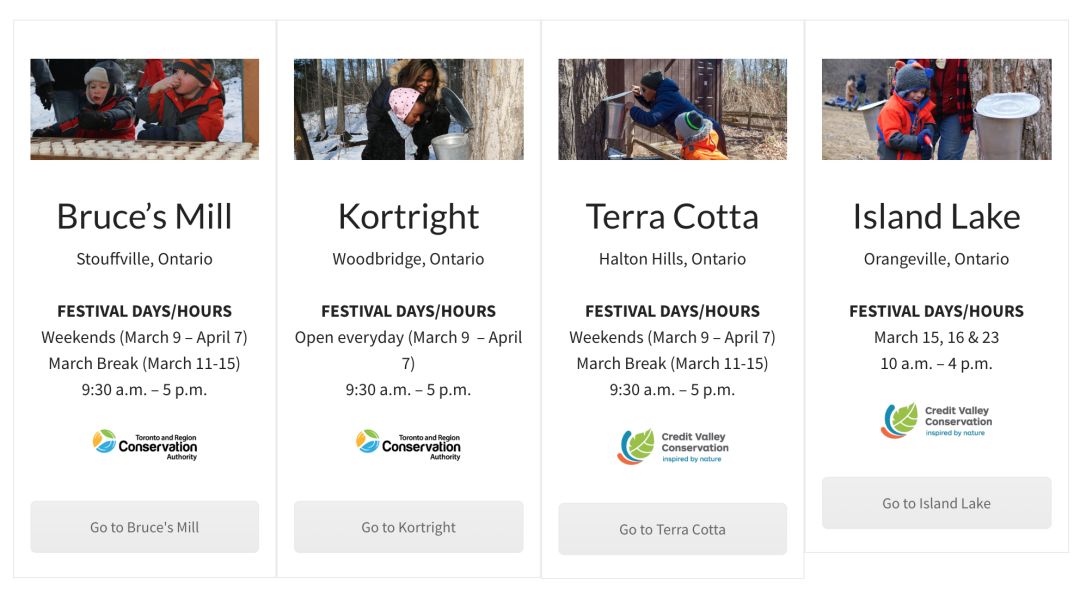Click the Halton Hills, Ontario location text

tap(672, 259)
